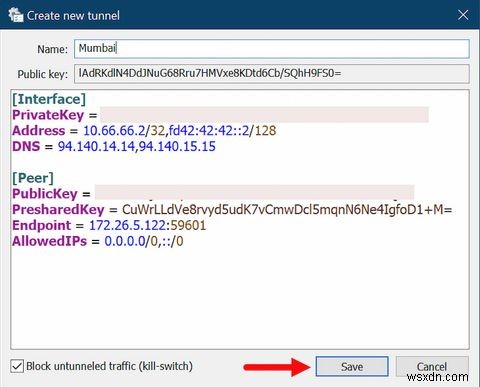Click the Public key: label
The height and width of the screenshot is (387, 480).
[x=43, y=74]
